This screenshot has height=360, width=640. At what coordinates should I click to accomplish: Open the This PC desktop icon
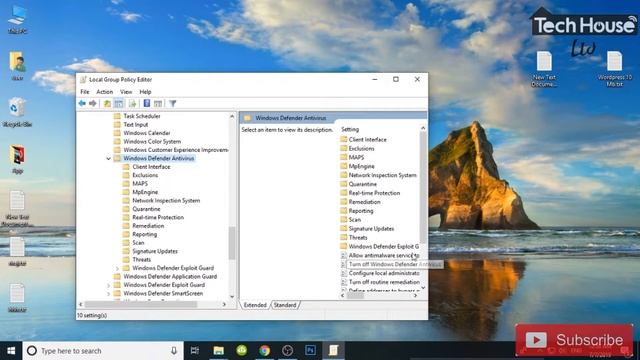[x=17, y=19]
